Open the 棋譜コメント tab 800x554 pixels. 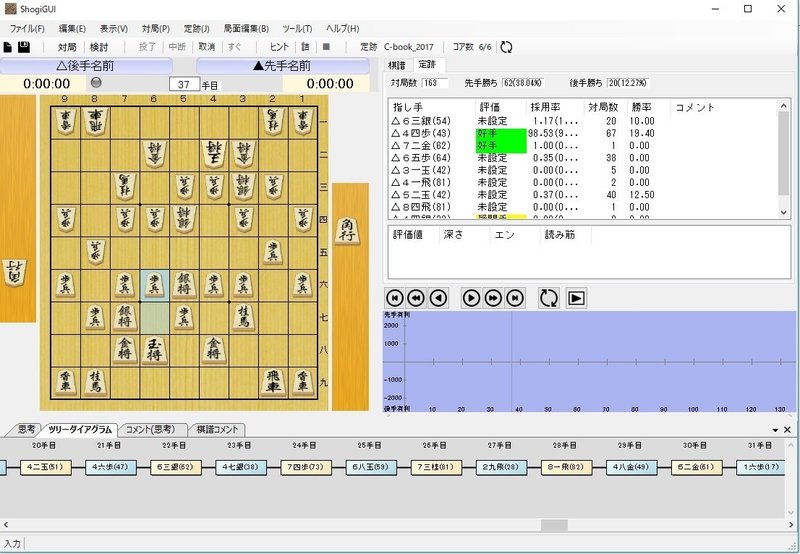point(217,429)
